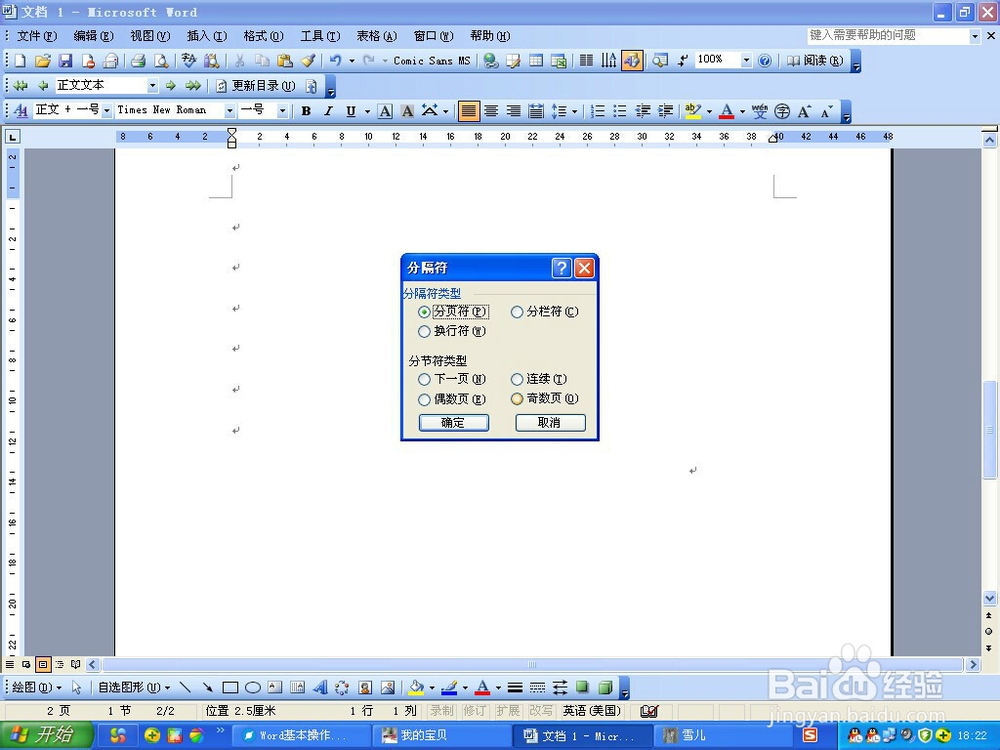Expand the Zoom 100% dropdown
Viewport: 1000px width, 750px height.
pos(746,61)
